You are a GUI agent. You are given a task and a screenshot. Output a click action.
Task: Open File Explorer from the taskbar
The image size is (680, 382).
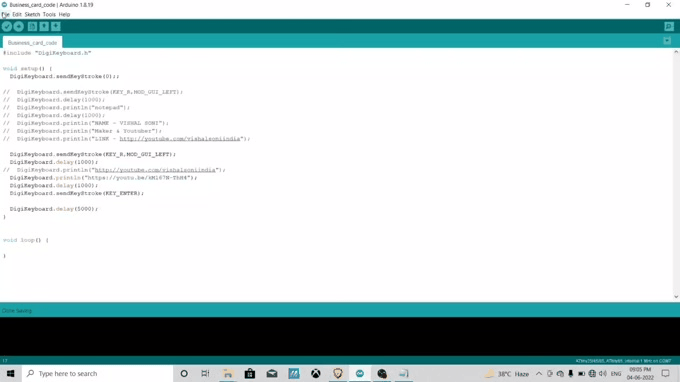coord(228,373)
